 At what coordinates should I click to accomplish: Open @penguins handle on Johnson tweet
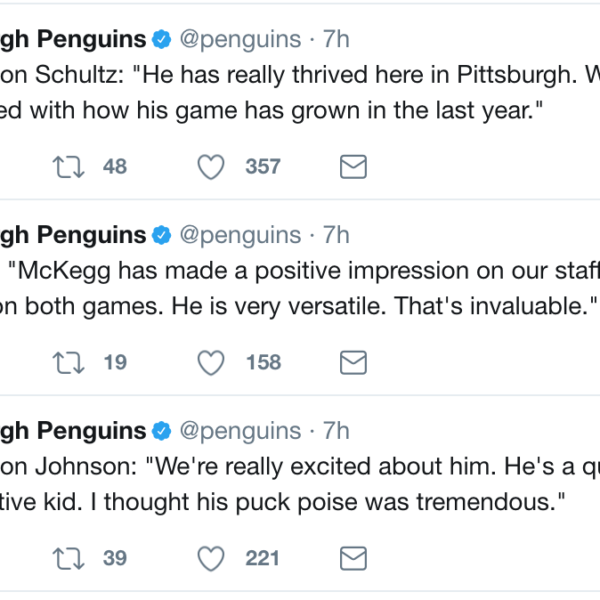[239, 430]
